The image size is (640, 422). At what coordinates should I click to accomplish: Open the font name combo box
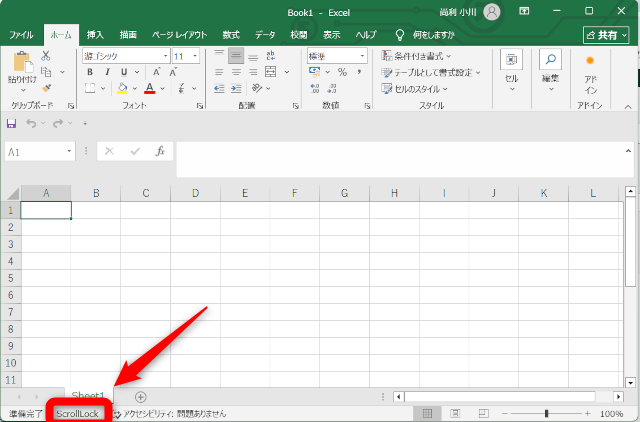[126, 56]
